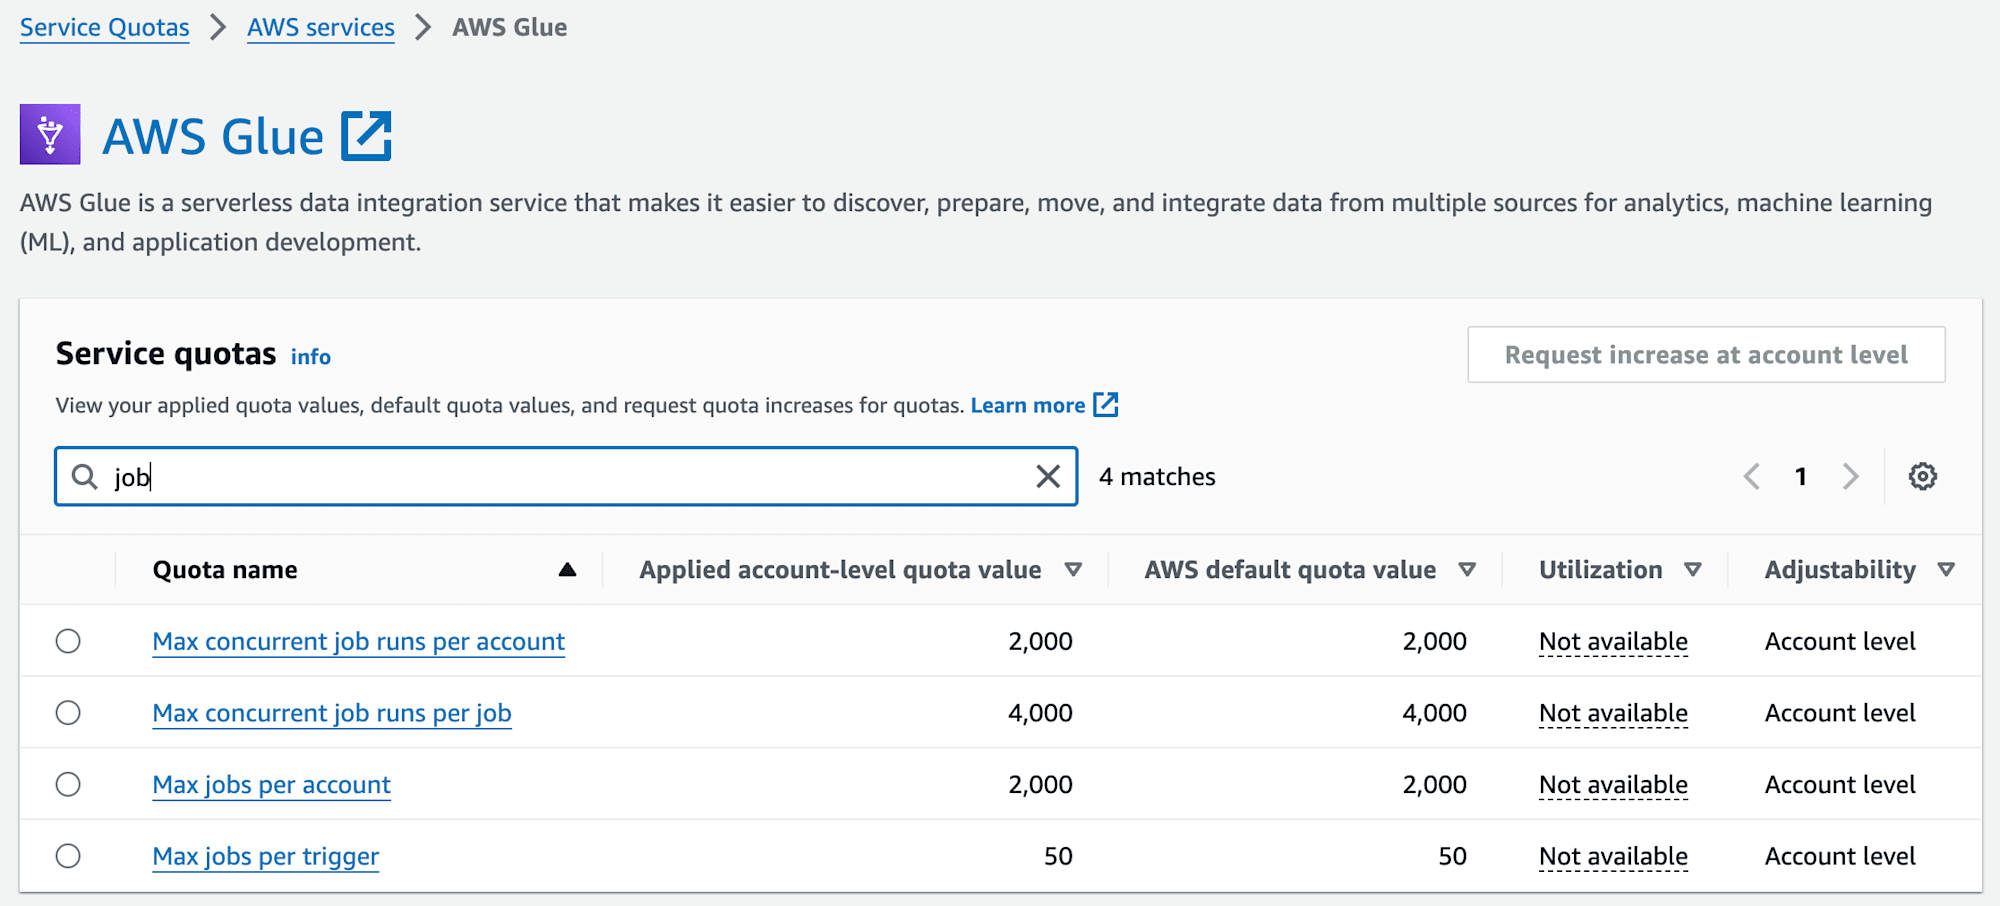The width and height of the screenshot is (2000, 906).
Task: Click the '4 matches' result count
Action: [1157, 477]
